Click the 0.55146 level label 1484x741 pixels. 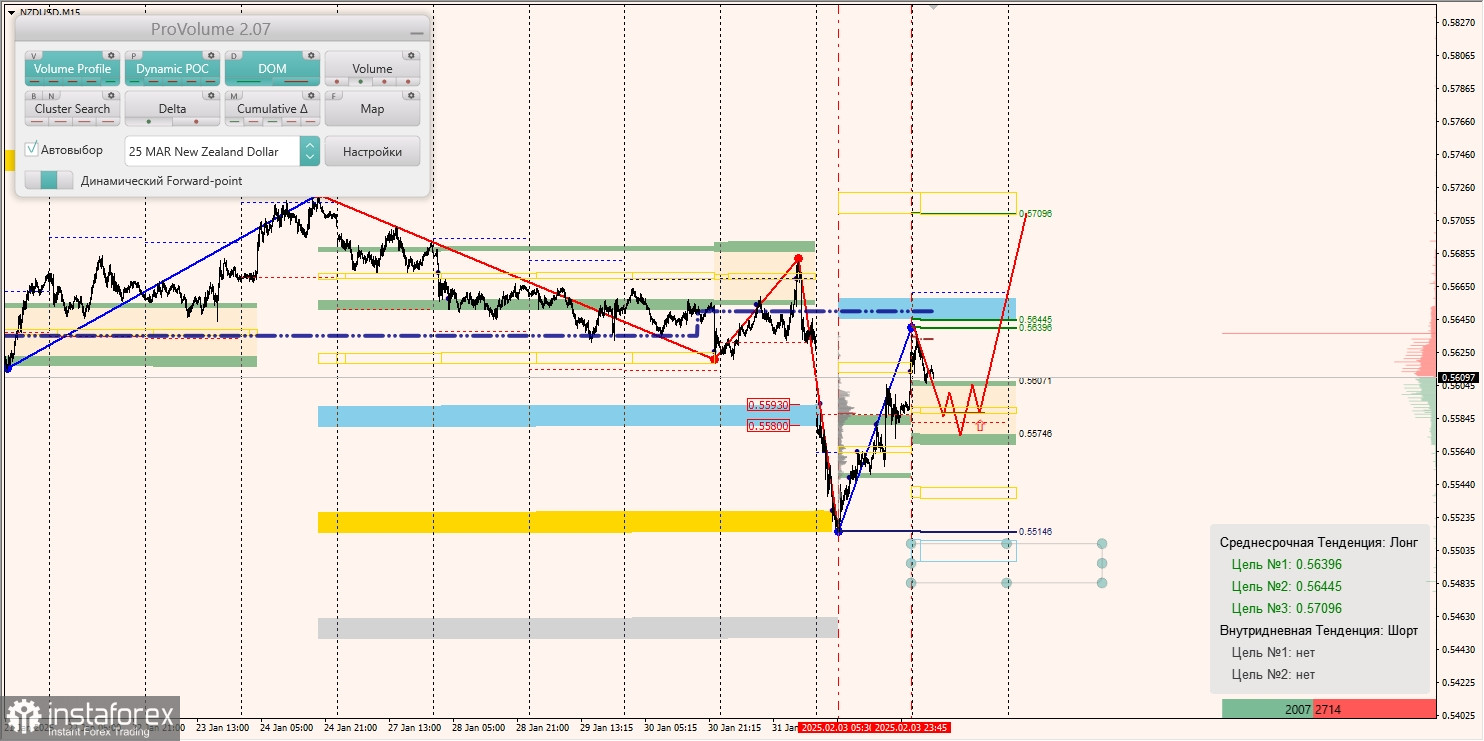pos(1036,532)
